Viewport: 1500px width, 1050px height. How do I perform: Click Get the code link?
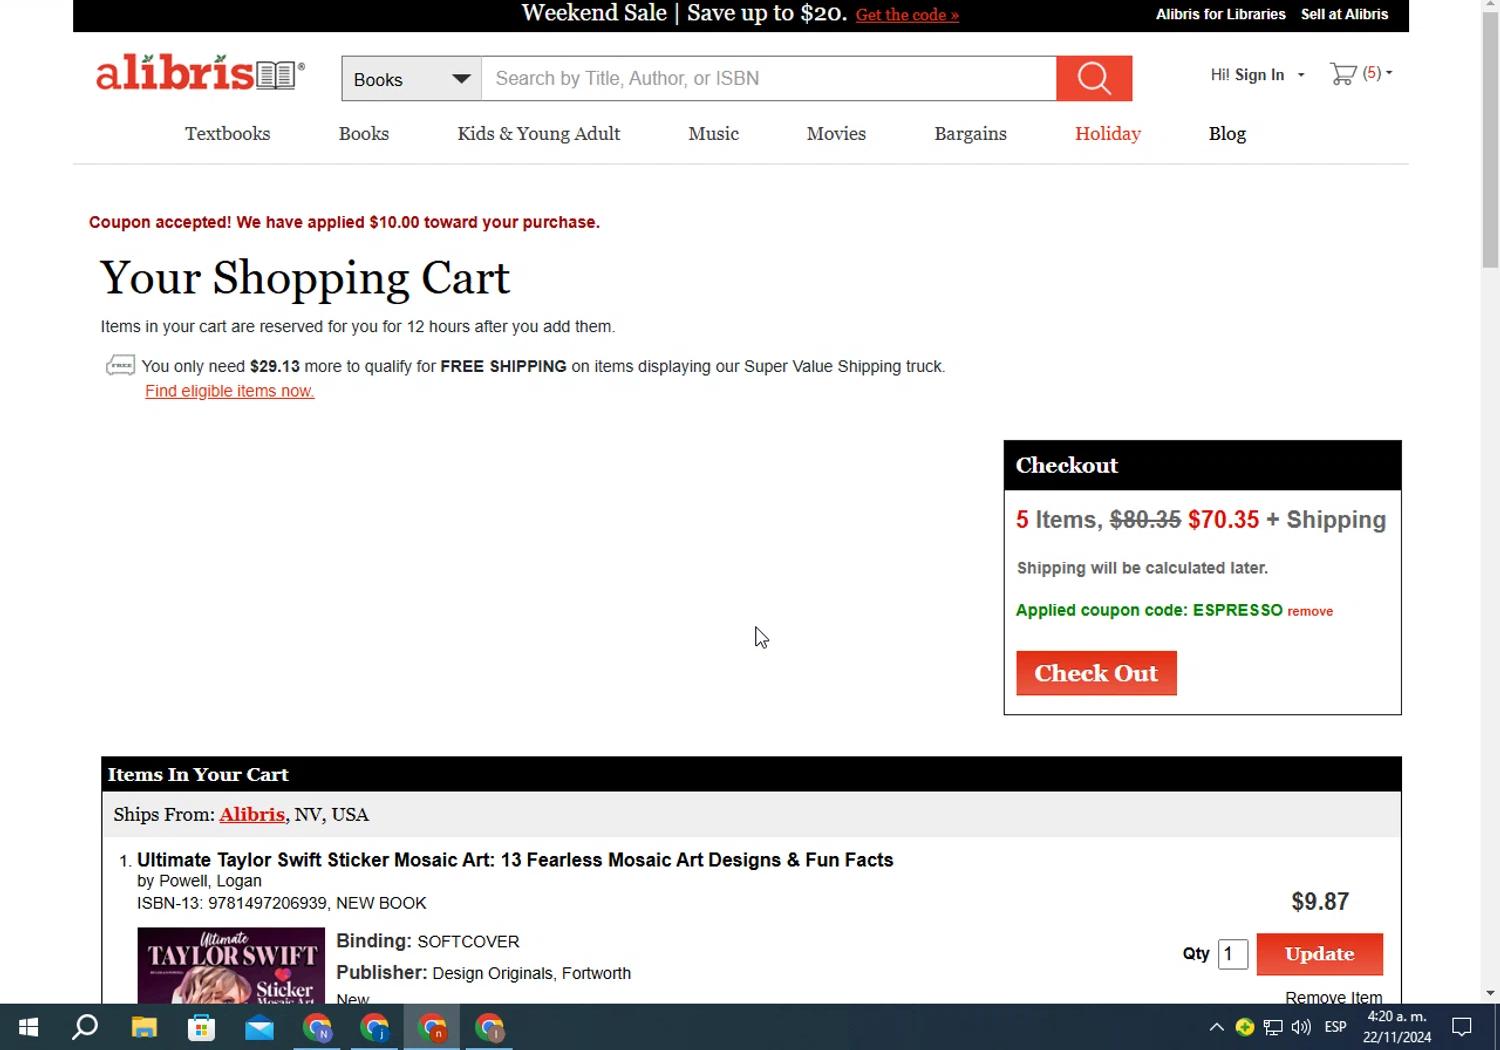pos(907,15)
